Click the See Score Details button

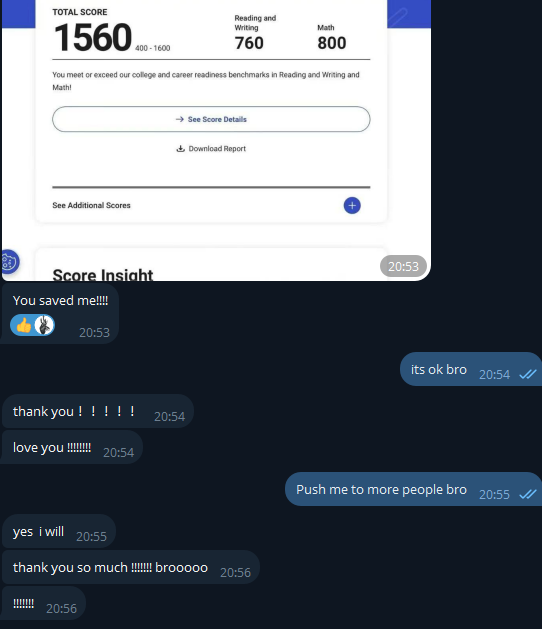(211, 119)
